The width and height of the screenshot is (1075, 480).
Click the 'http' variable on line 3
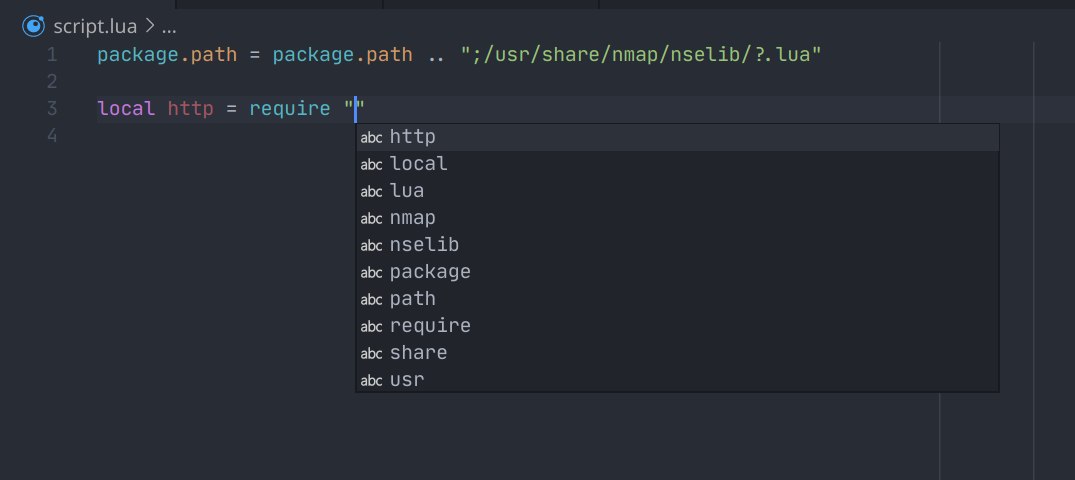pos(191,108)
